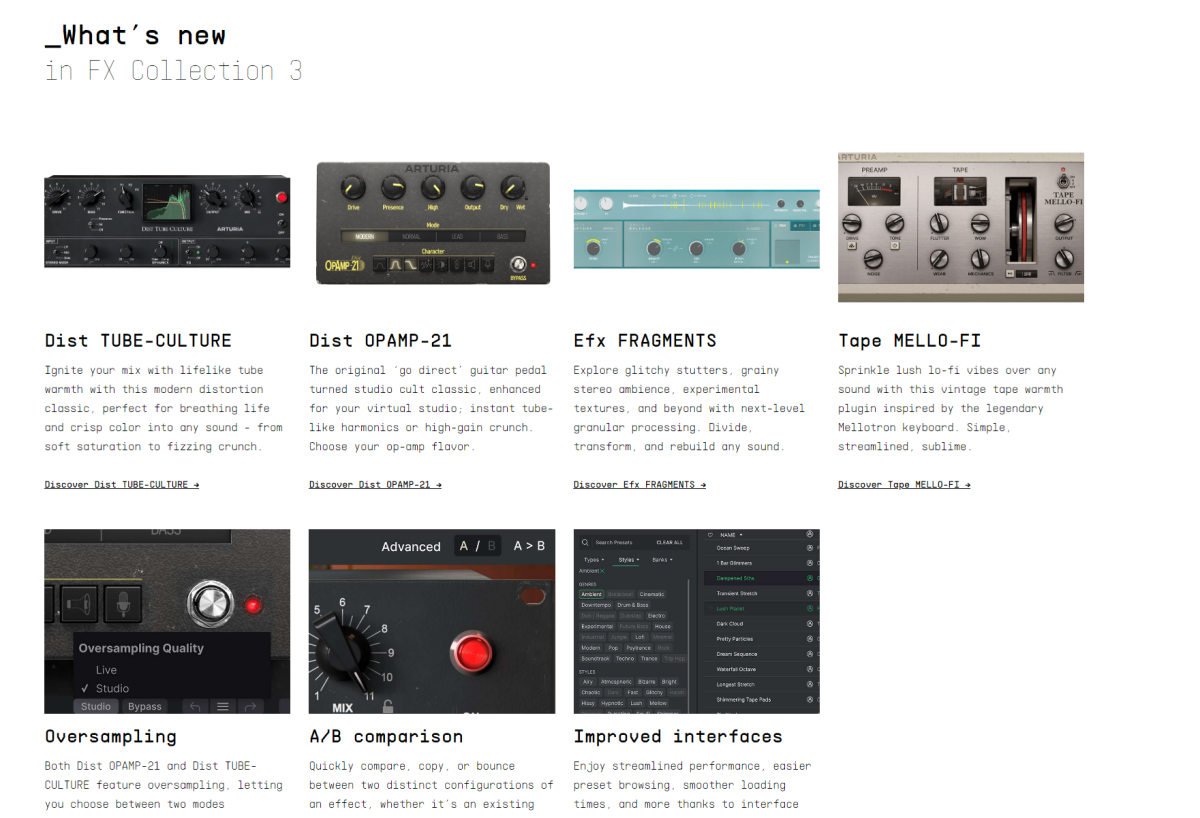Toggle the Techno genre tag
This screenshot has width=1200, height=818.
(625, 659)
